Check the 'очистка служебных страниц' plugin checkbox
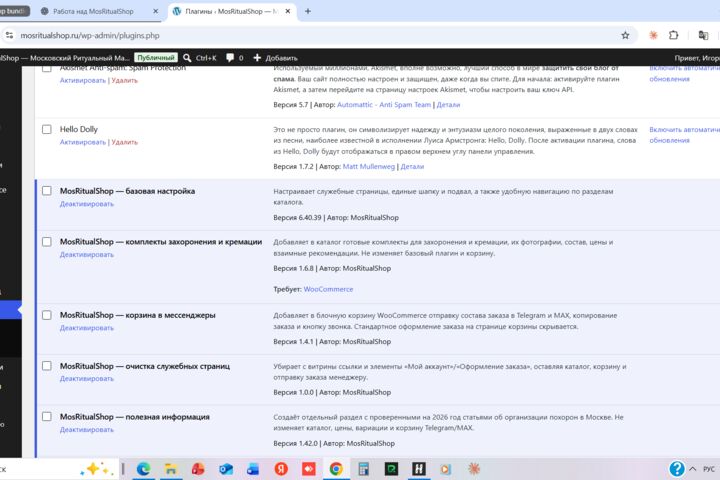Screen dimensions: 720x480 pos(46,366)
